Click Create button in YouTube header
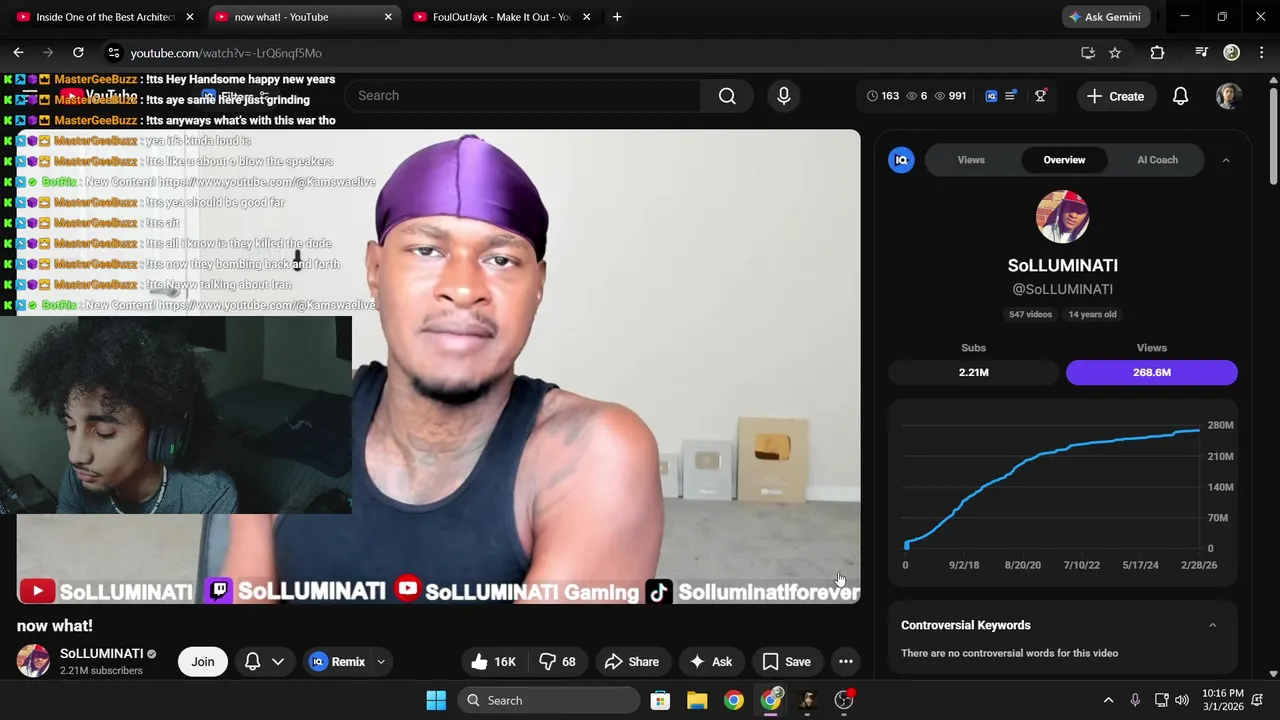1280x720 pixels. (x=1115, y=96)
